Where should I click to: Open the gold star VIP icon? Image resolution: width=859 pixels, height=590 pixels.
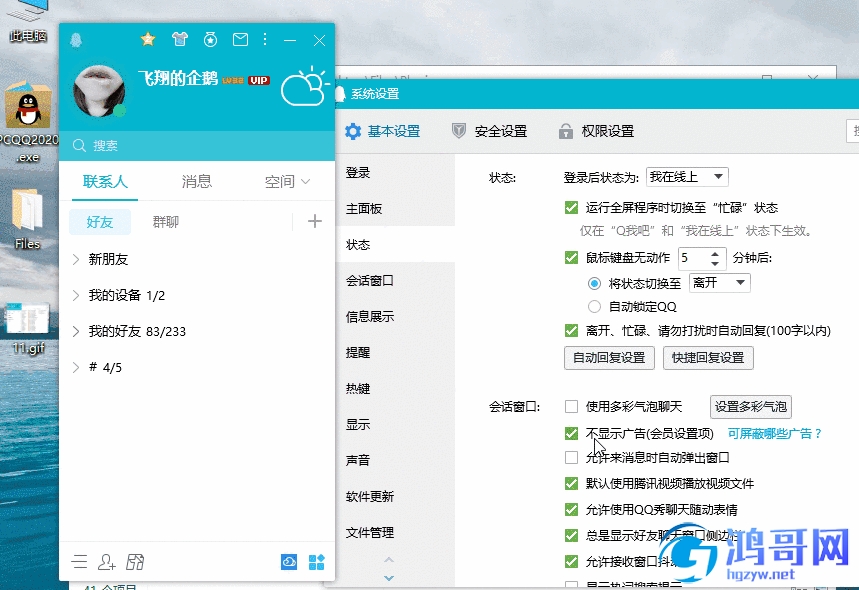(148, 39)
